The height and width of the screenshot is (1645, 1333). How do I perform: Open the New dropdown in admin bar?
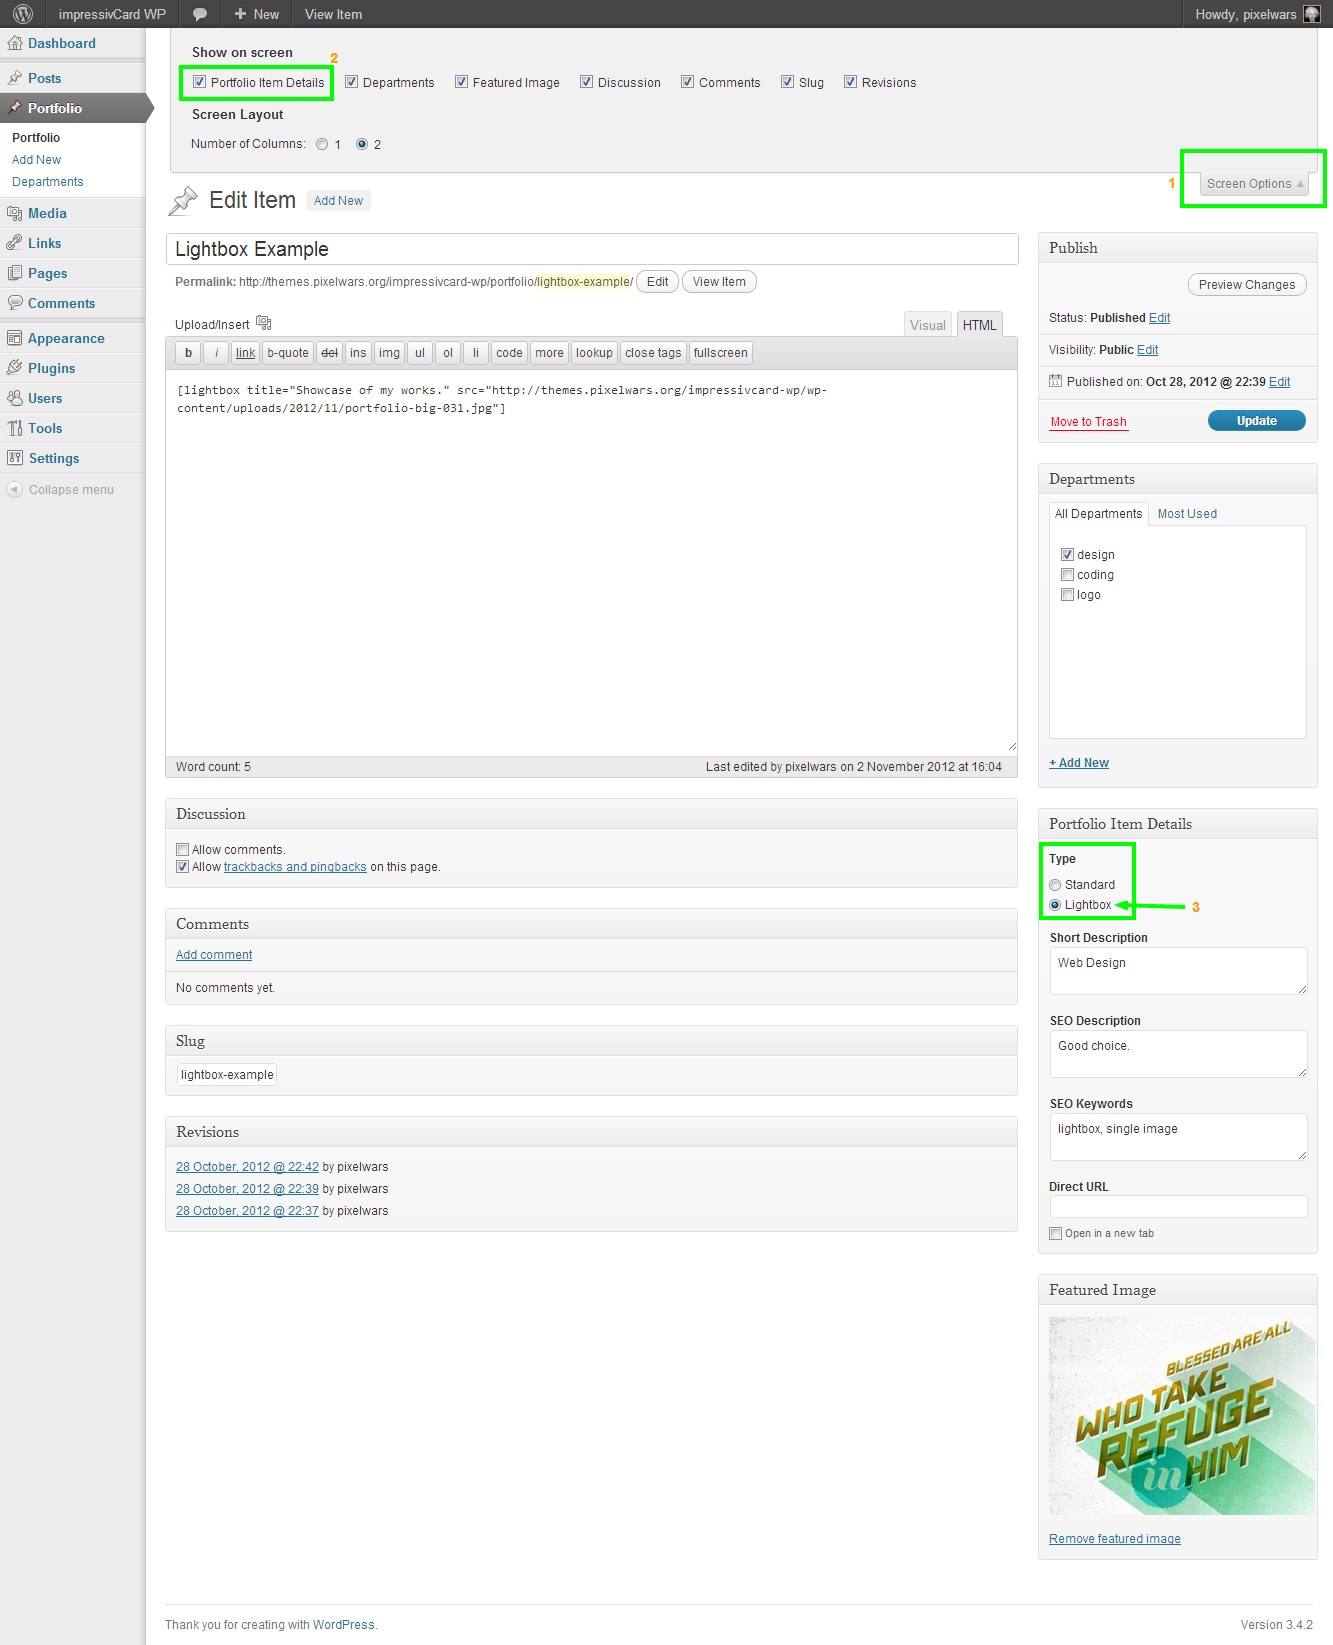(x=257, y=14)
